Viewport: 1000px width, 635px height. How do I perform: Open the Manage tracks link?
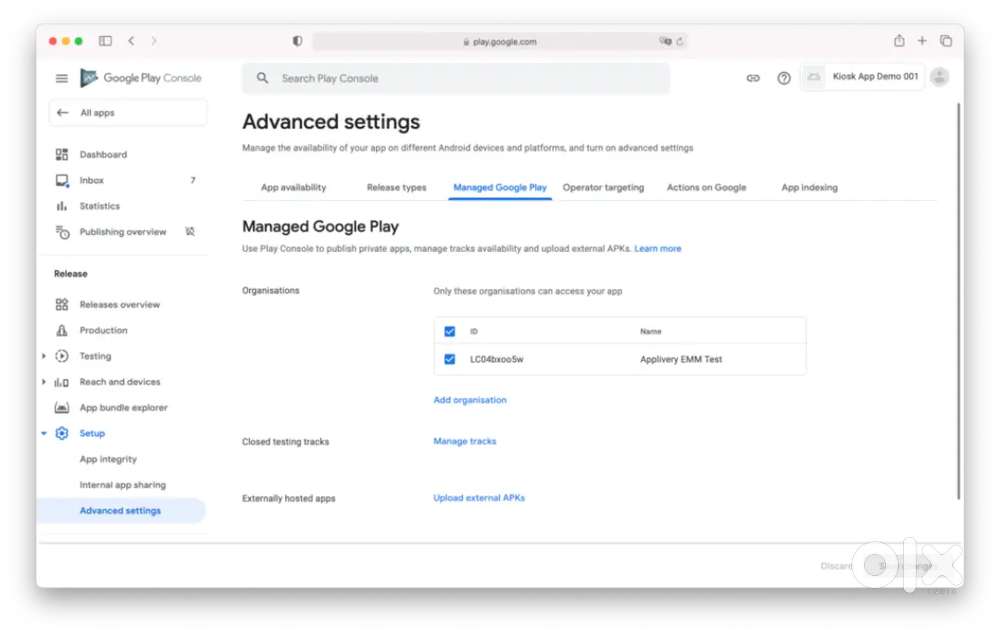(x=465, y=441)
